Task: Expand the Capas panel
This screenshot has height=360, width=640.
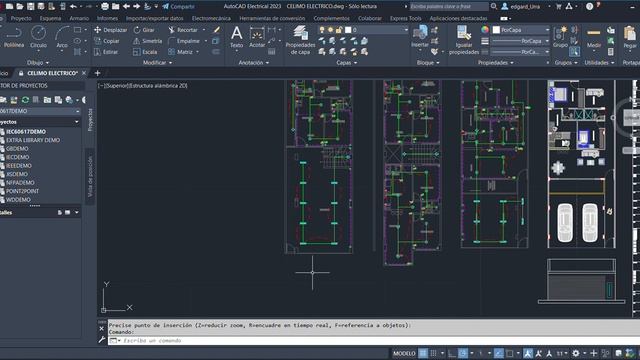Action: (x=347, y=63)
